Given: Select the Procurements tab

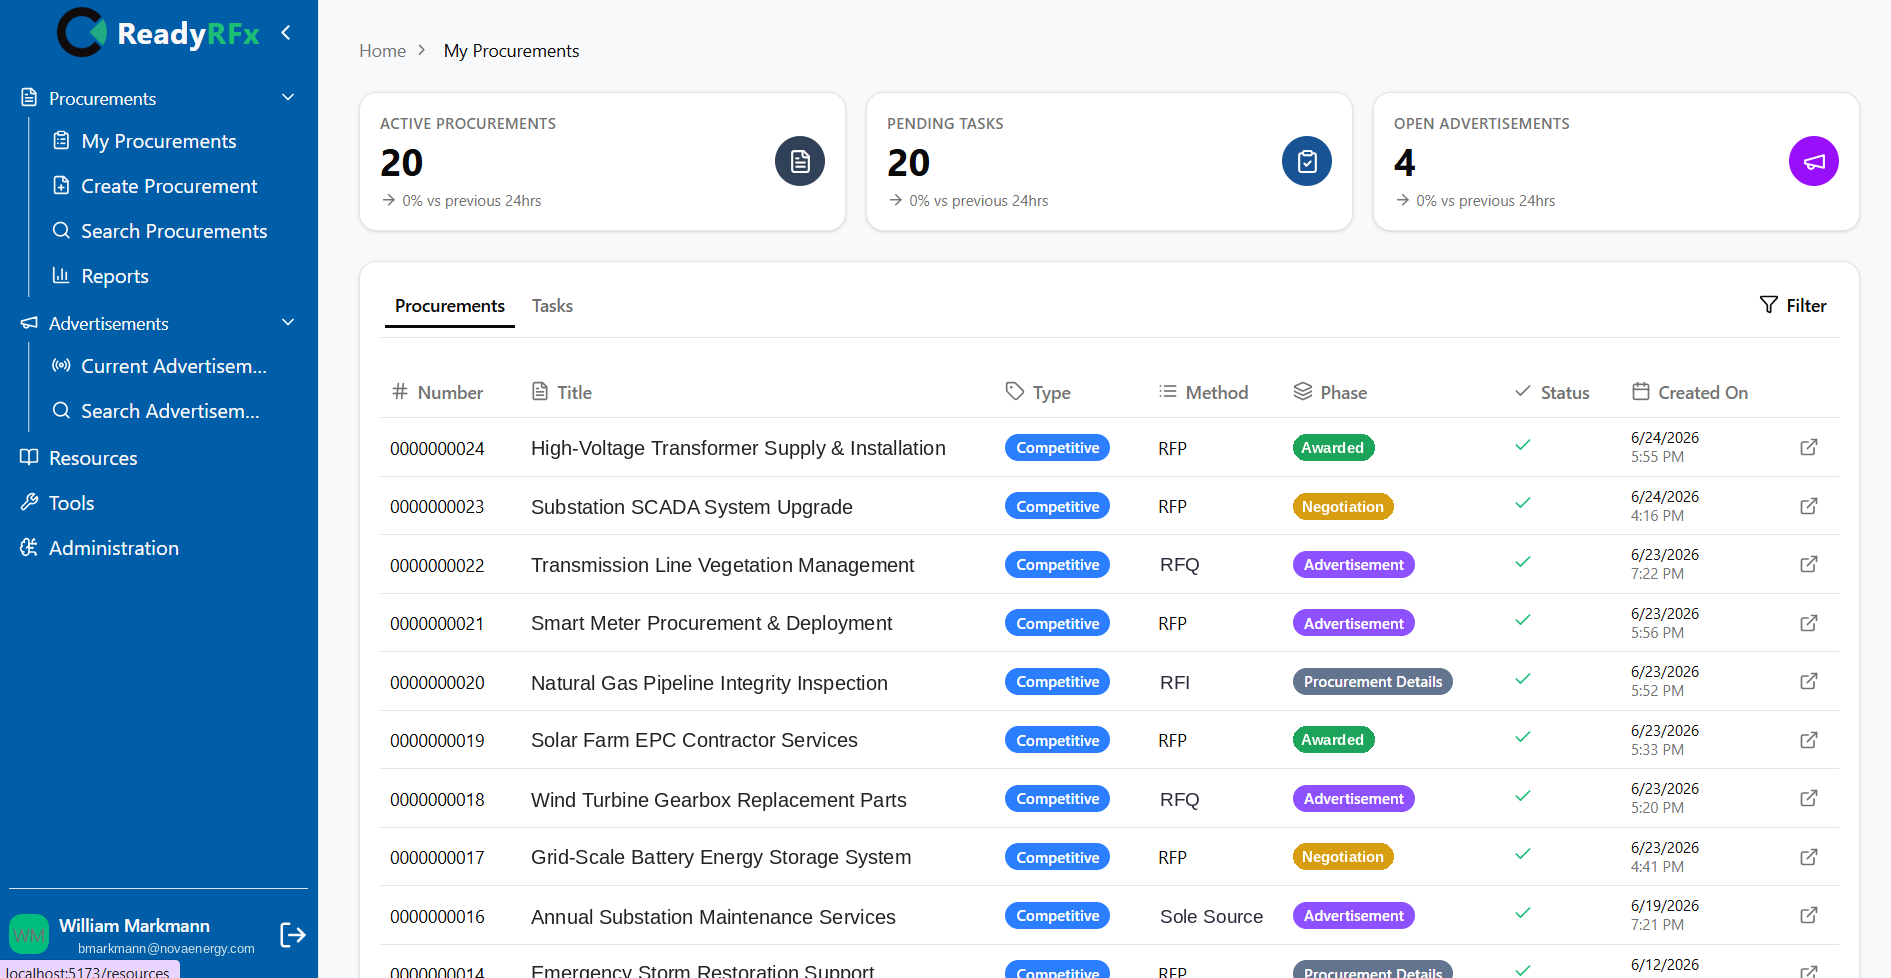Looking at the screenshot, I should point(450,306).
